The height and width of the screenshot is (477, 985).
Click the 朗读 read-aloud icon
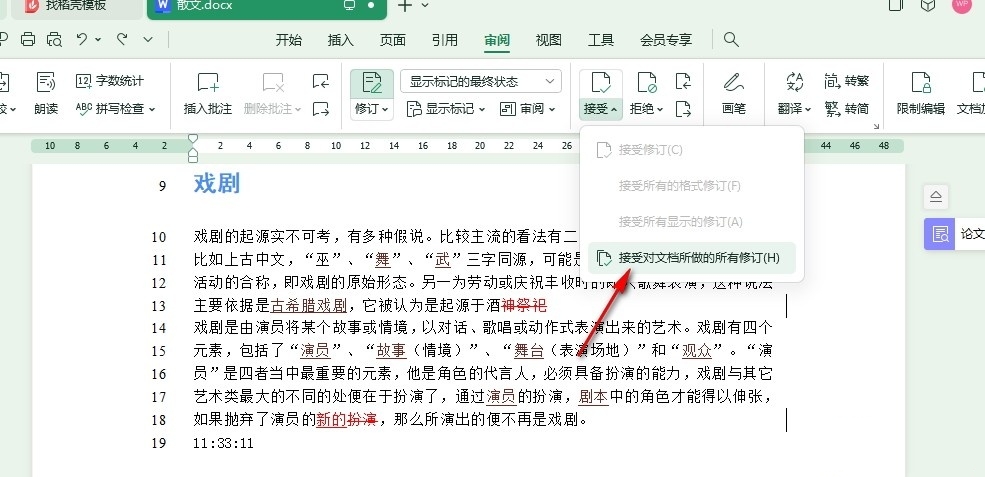(x=46, y=82)
